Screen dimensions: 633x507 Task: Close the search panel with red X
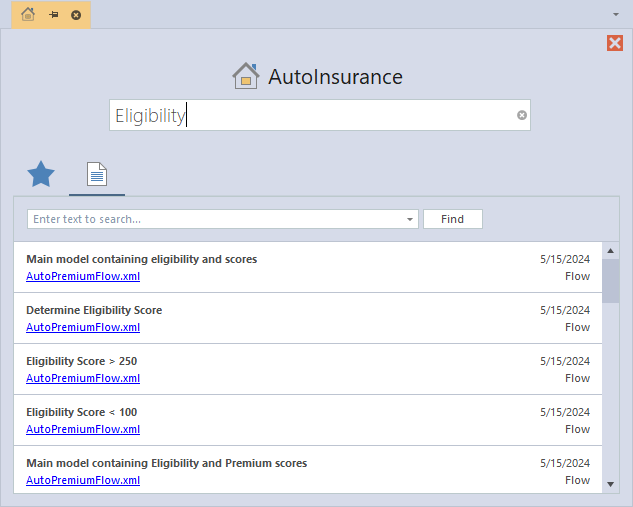(614, 43)
